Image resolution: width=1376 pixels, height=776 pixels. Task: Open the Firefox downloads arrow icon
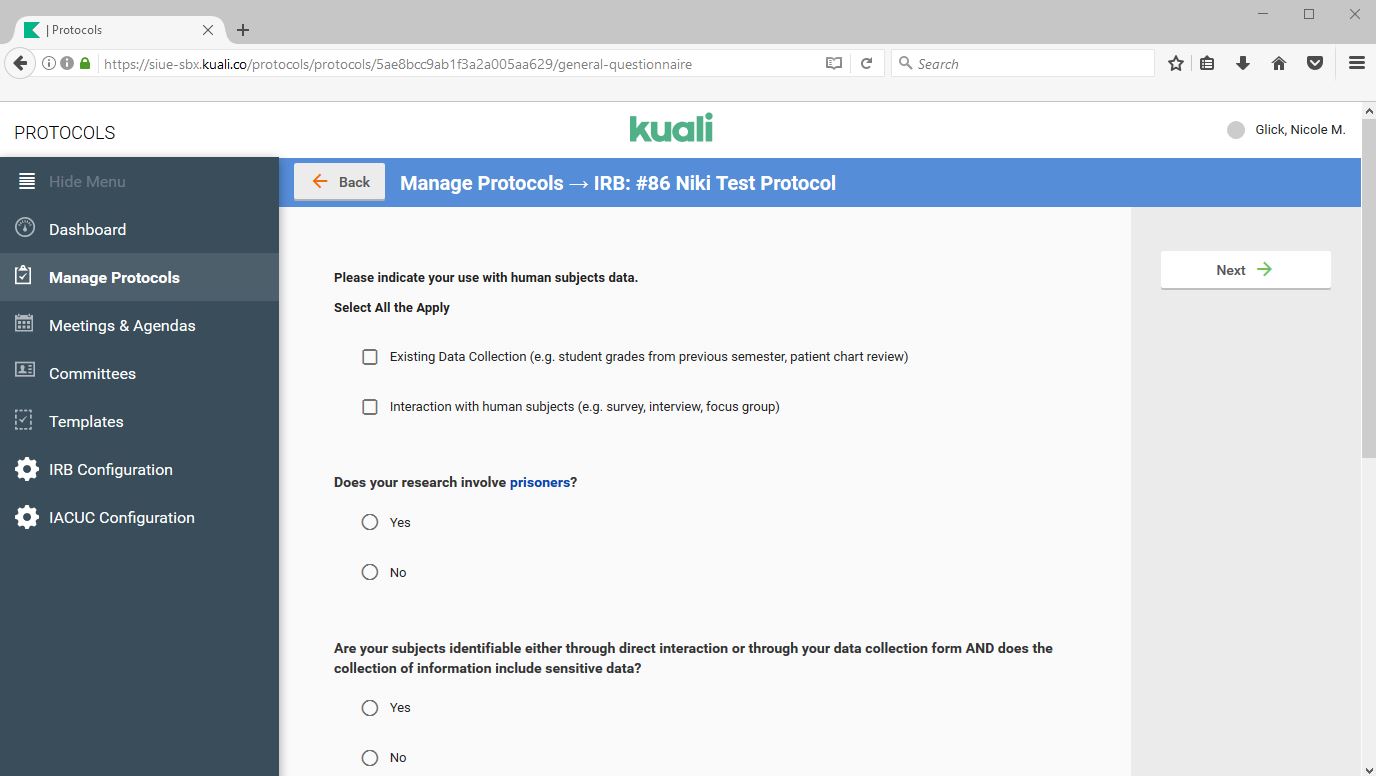[1243, 64]
